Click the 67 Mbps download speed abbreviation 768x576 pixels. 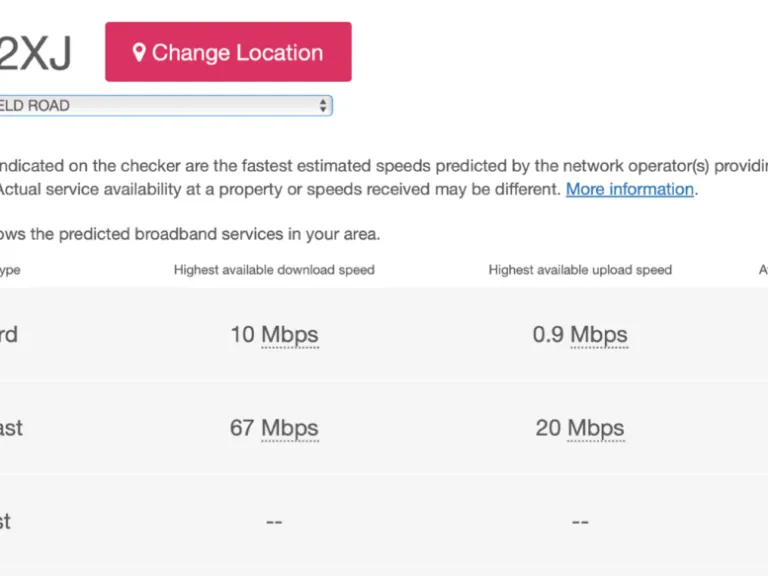290,428
